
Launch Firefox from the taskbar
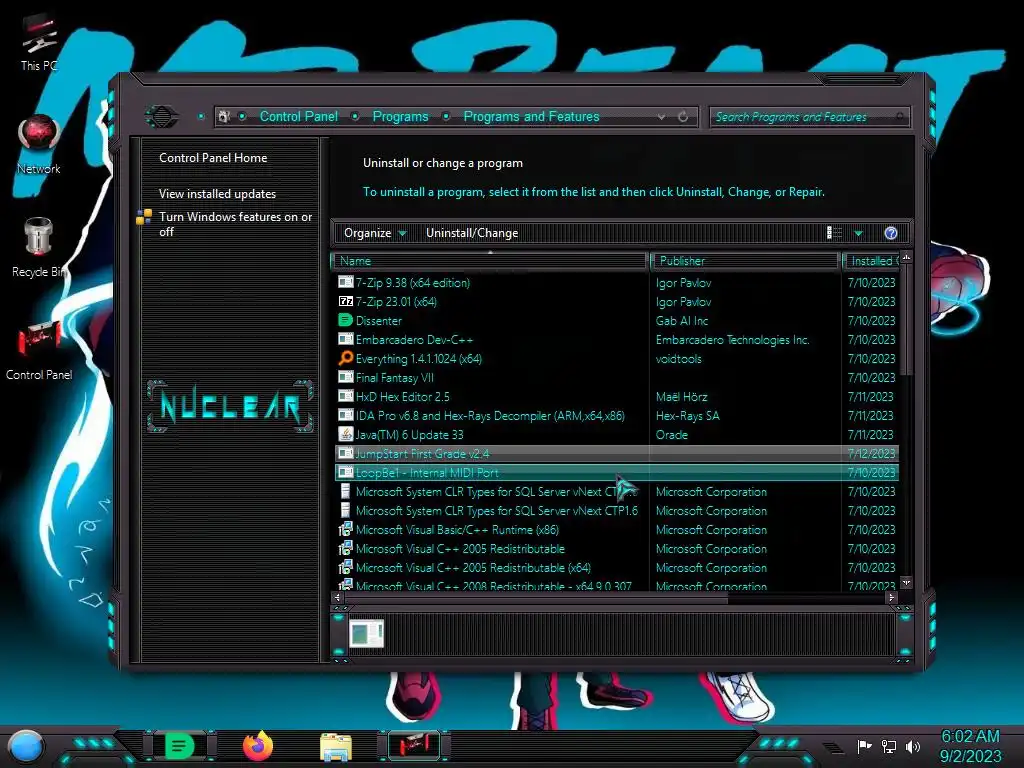258,745
